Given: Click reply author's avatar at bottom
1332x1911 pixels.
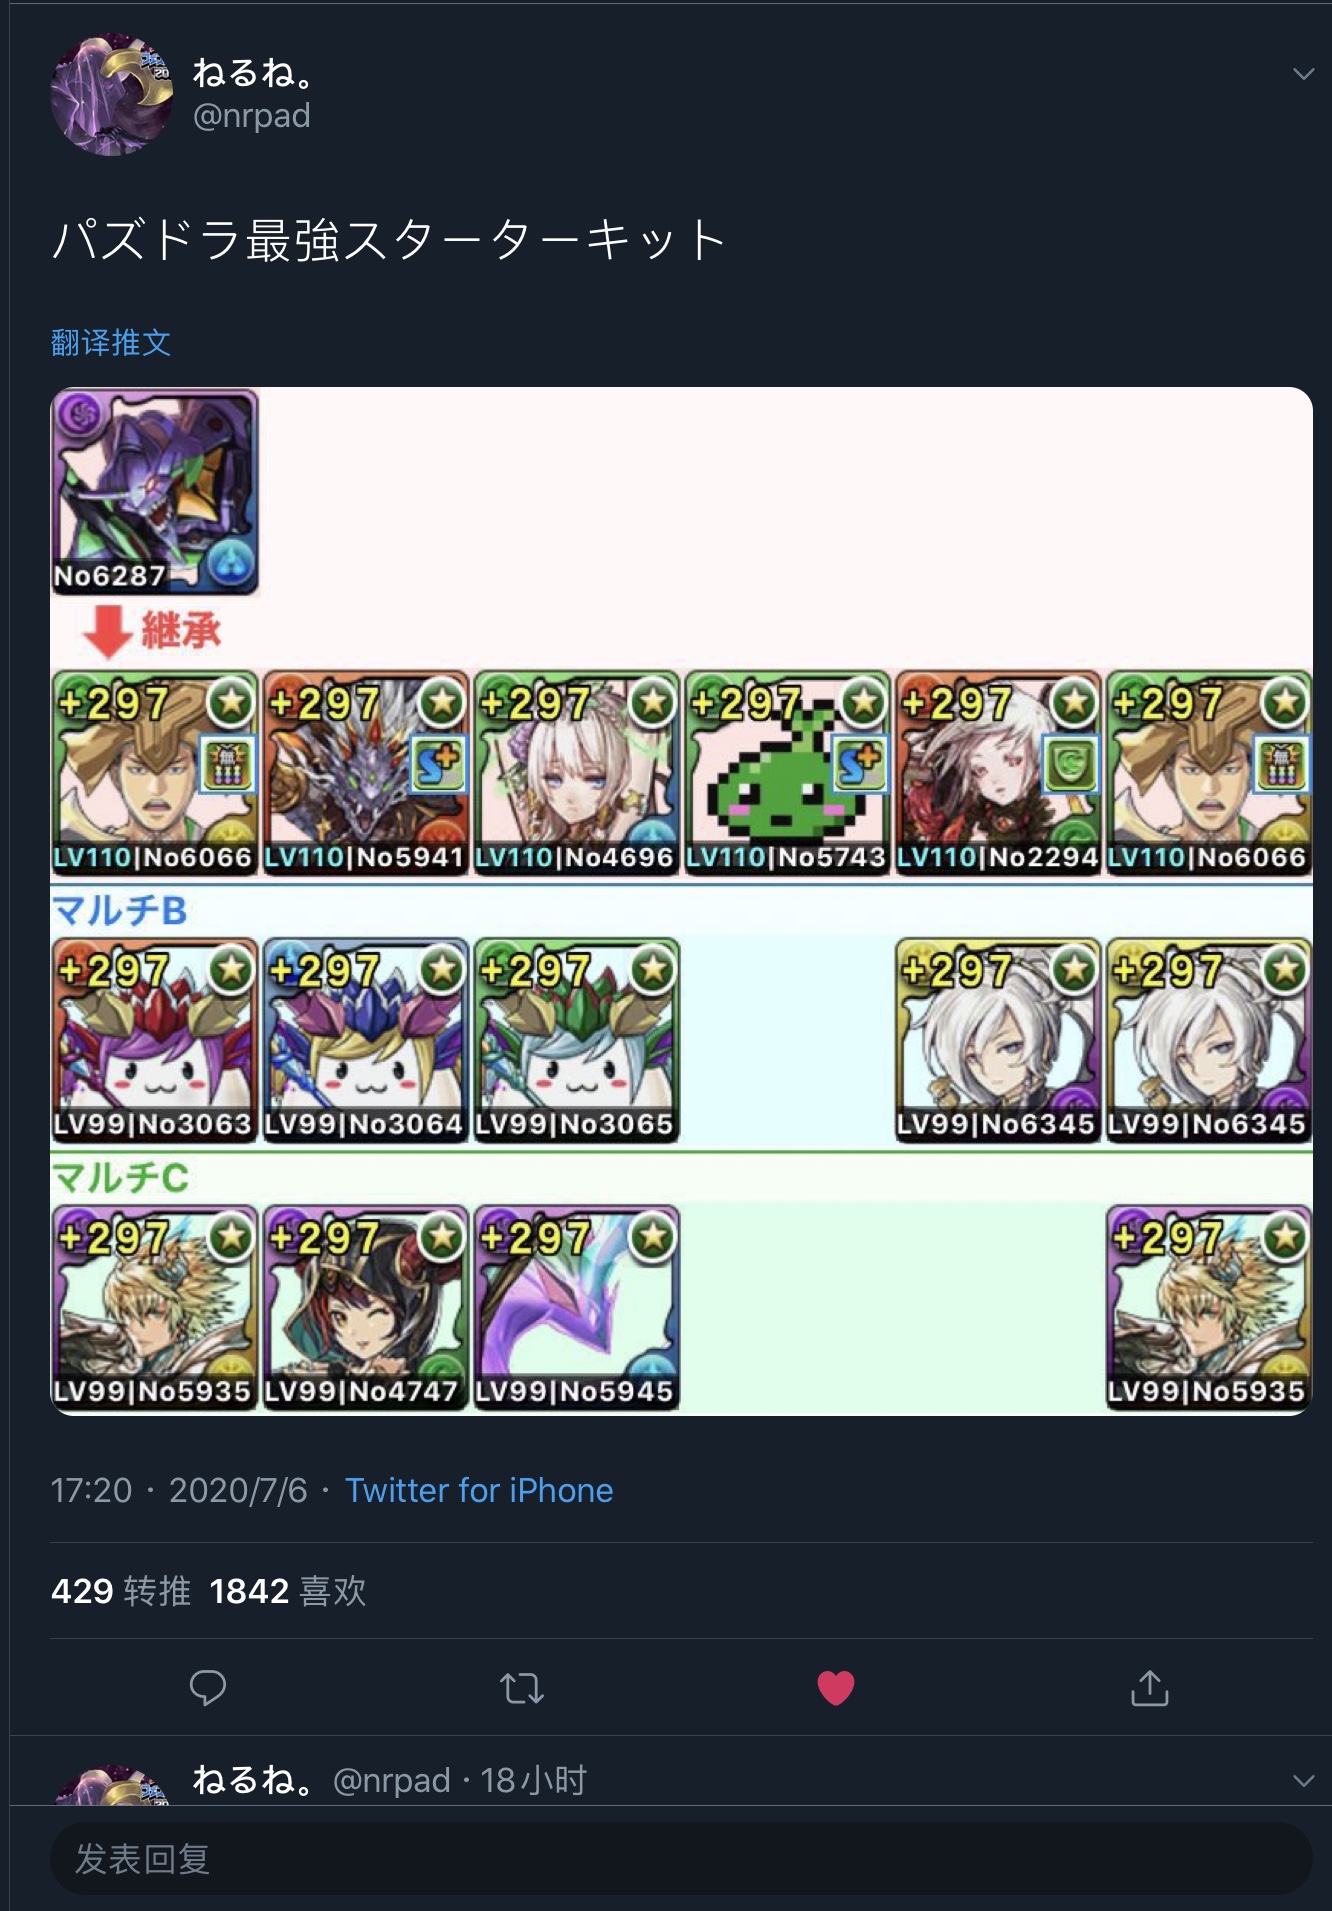Looking at the screenshot, I should [112, 1785].
